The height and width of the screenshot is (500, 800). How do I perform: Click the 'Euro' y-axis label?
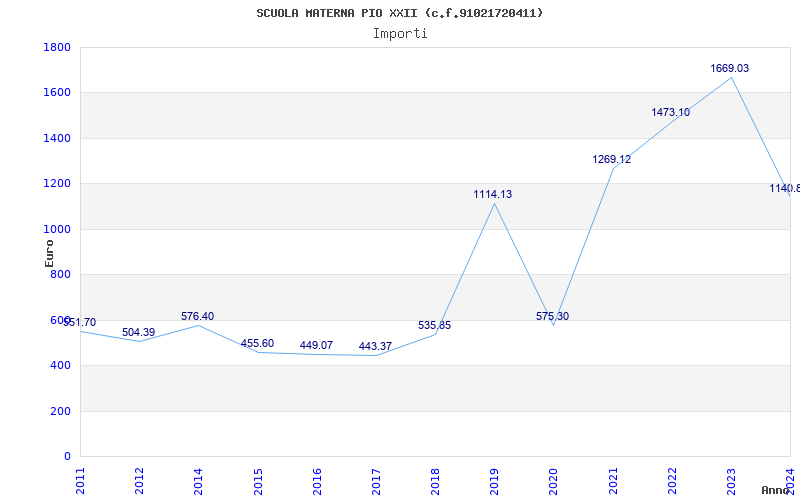point(49,253)
